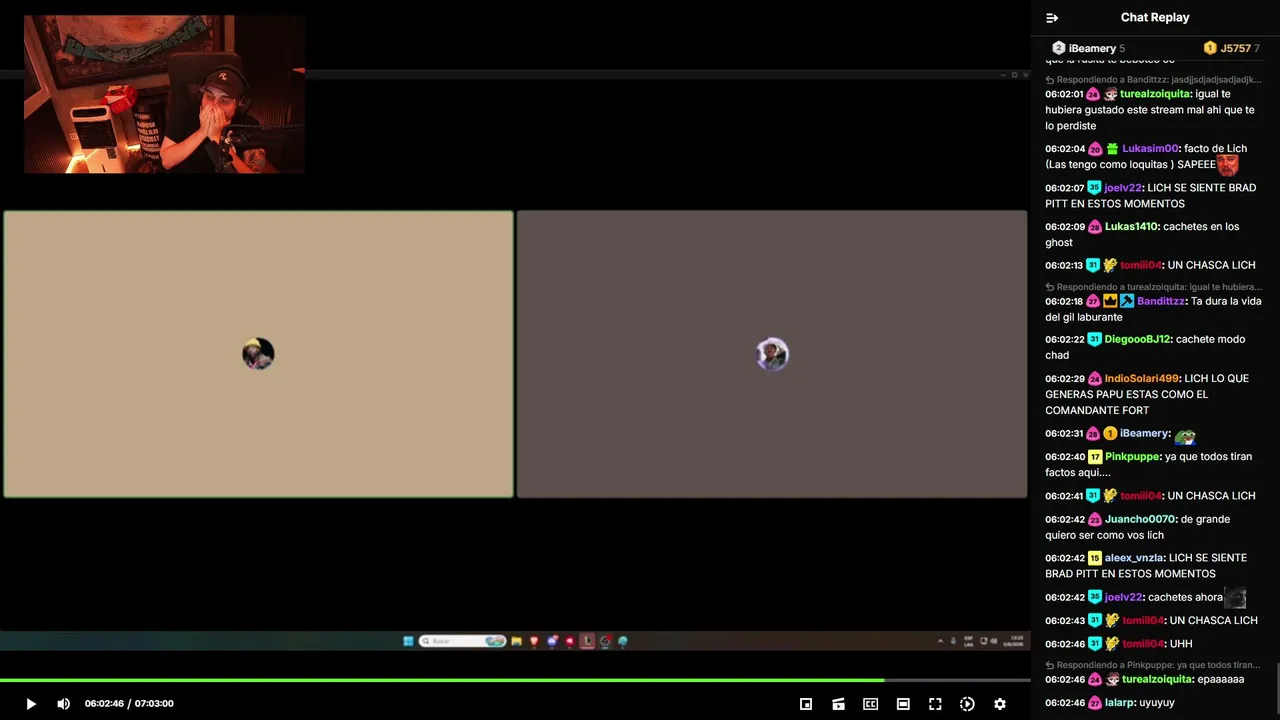This screenshot has width=1280, height=720.
Task: Click joelv22 username at 06:02:07
Action: click(1122, 188)
